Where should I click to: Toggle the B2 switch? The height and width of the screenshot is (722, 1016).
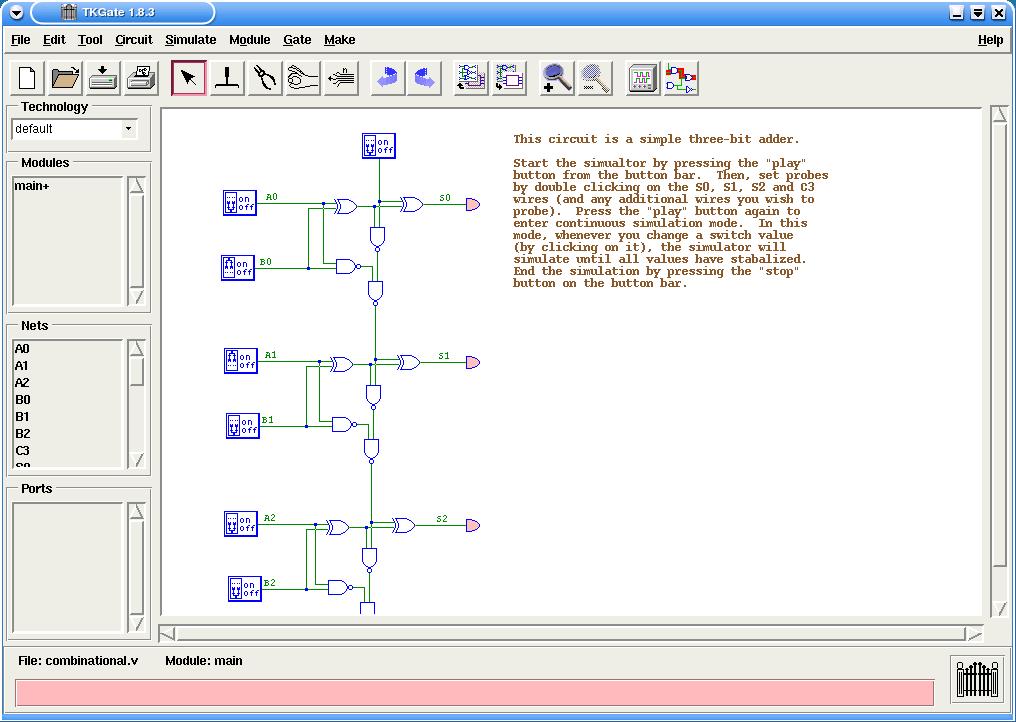(x=245, y=588)
